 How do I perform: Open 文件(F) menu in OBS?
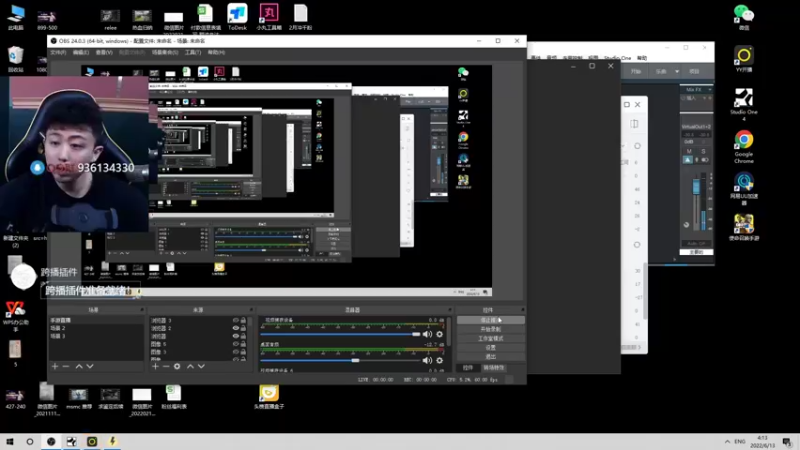[x=58, y=53]
